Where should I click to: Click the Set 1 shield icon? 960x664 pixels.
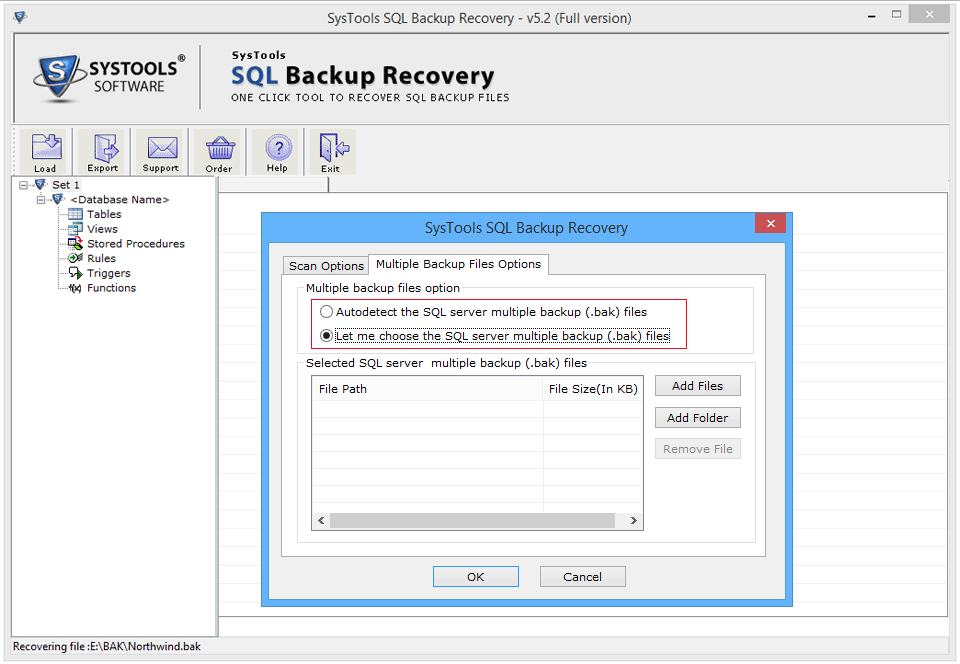tap(41, 184)
